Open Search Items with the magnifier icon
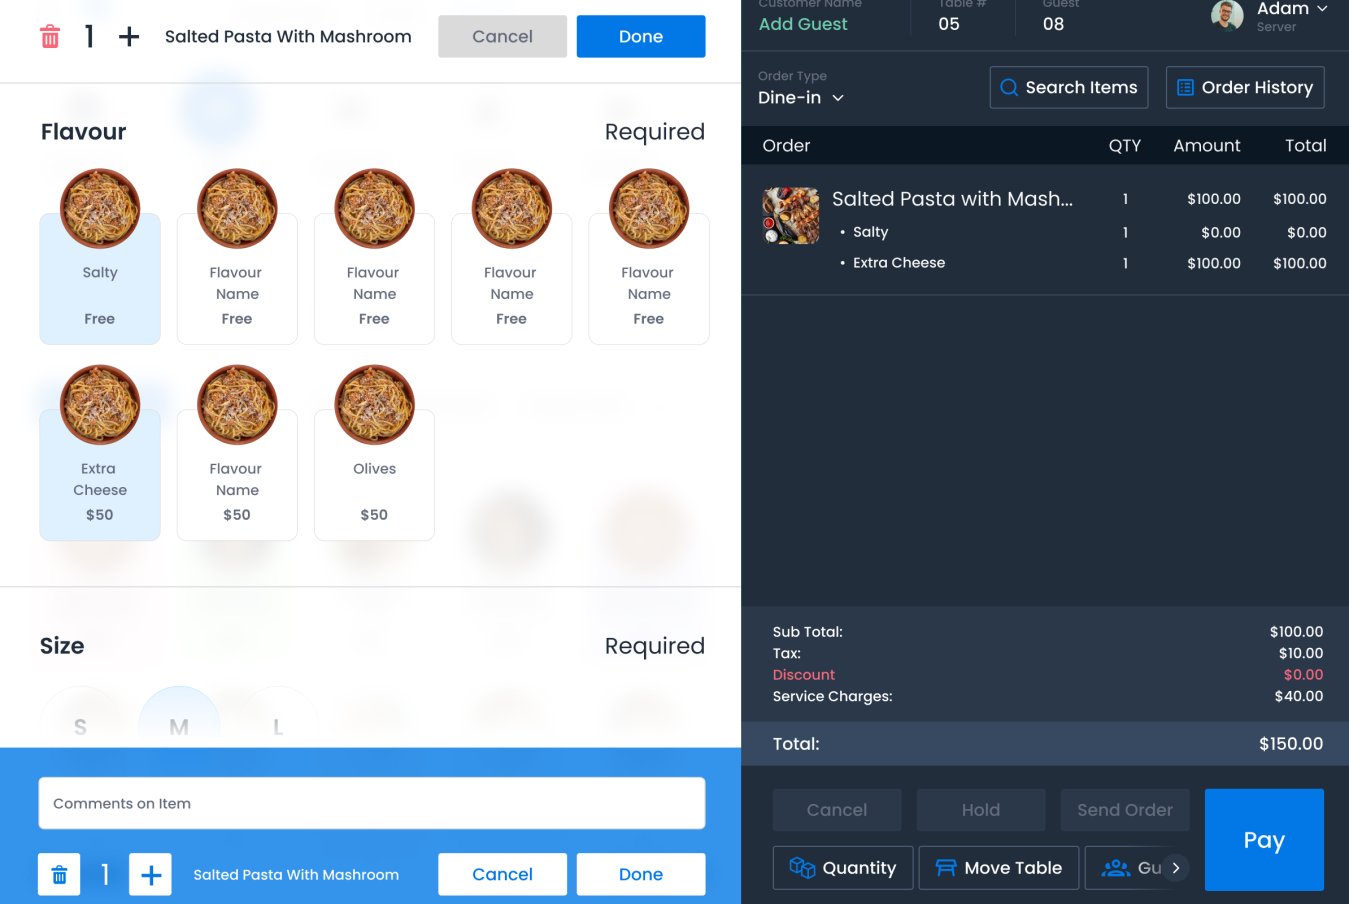Image resolution: width=1349 pixels, height=904 pixels. click(1068, 87)
